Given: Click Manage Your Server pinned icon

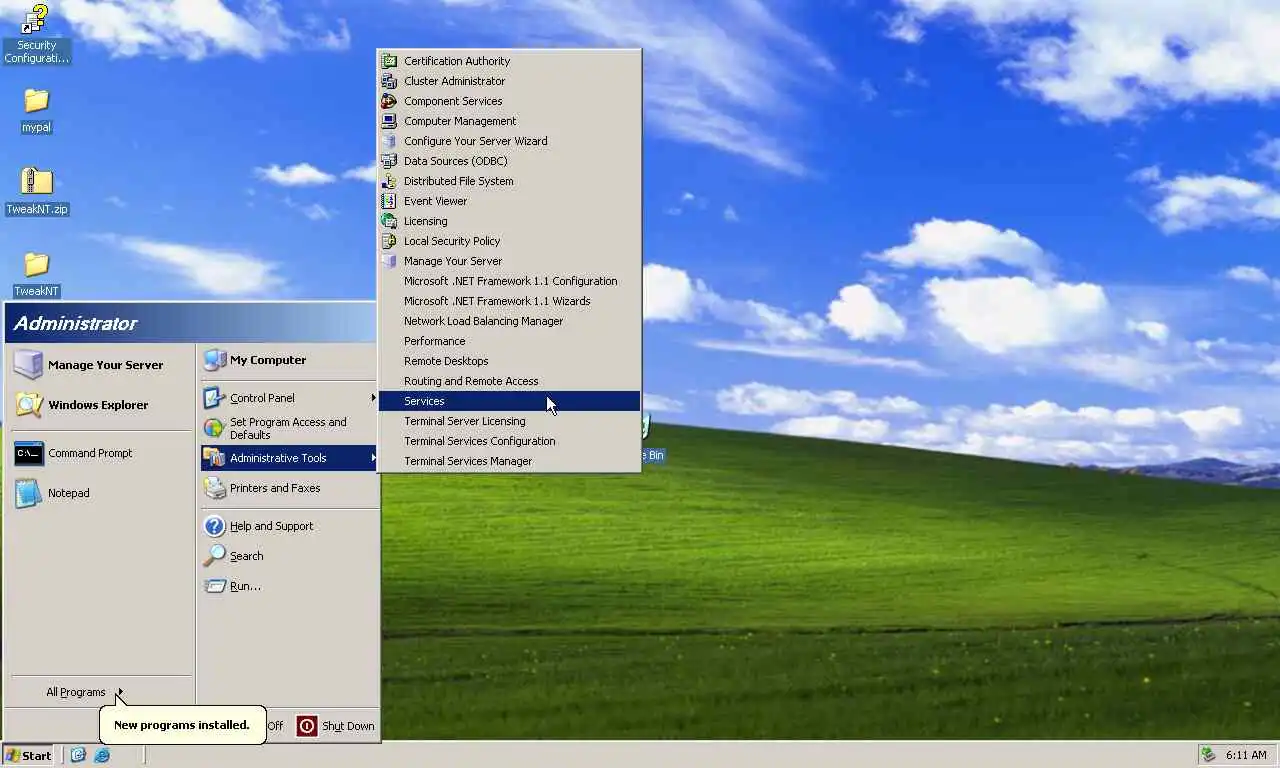Looking at the screenshot, I should pyautogui.click(x=28, y=365).
